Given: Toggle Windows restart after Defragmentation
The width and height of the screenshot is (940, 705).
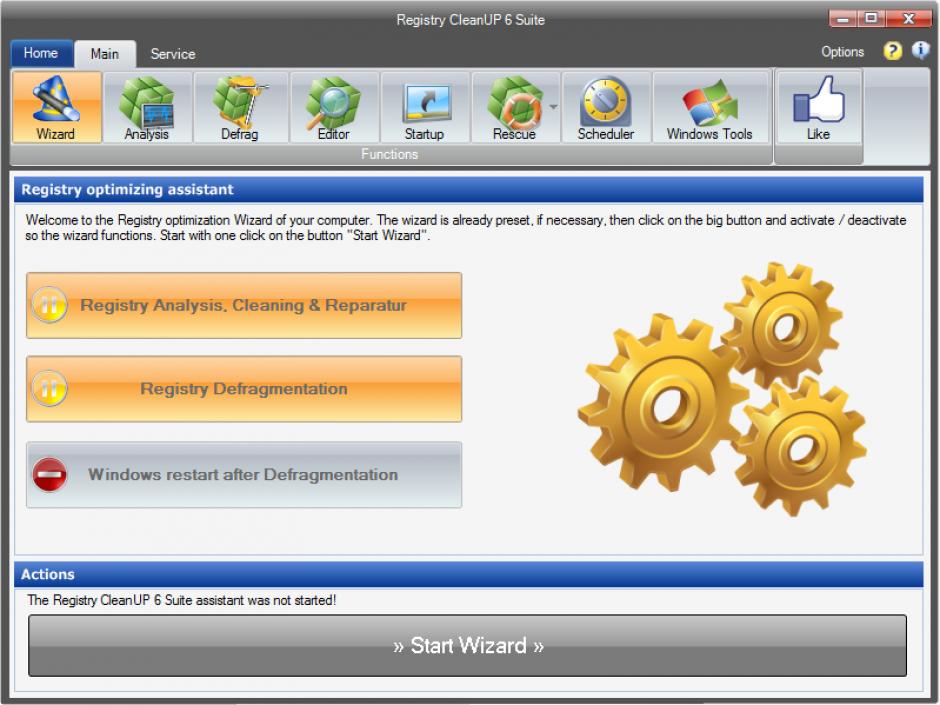Looking at the screenshot, I should tap(244, 474).
